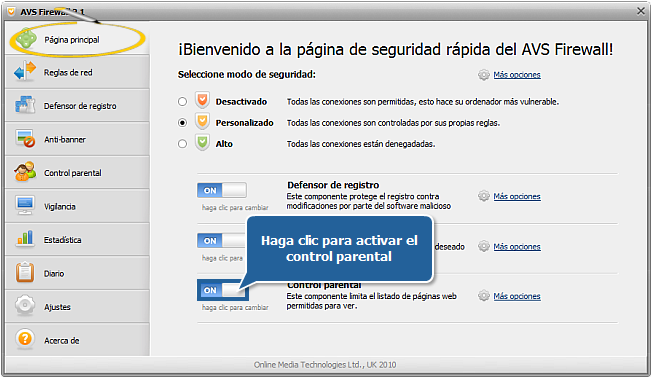Click the orange shield icon beside Personalizado
This screenshot has width=652, height=378.
pyautogui.click(x=202, y=122)
